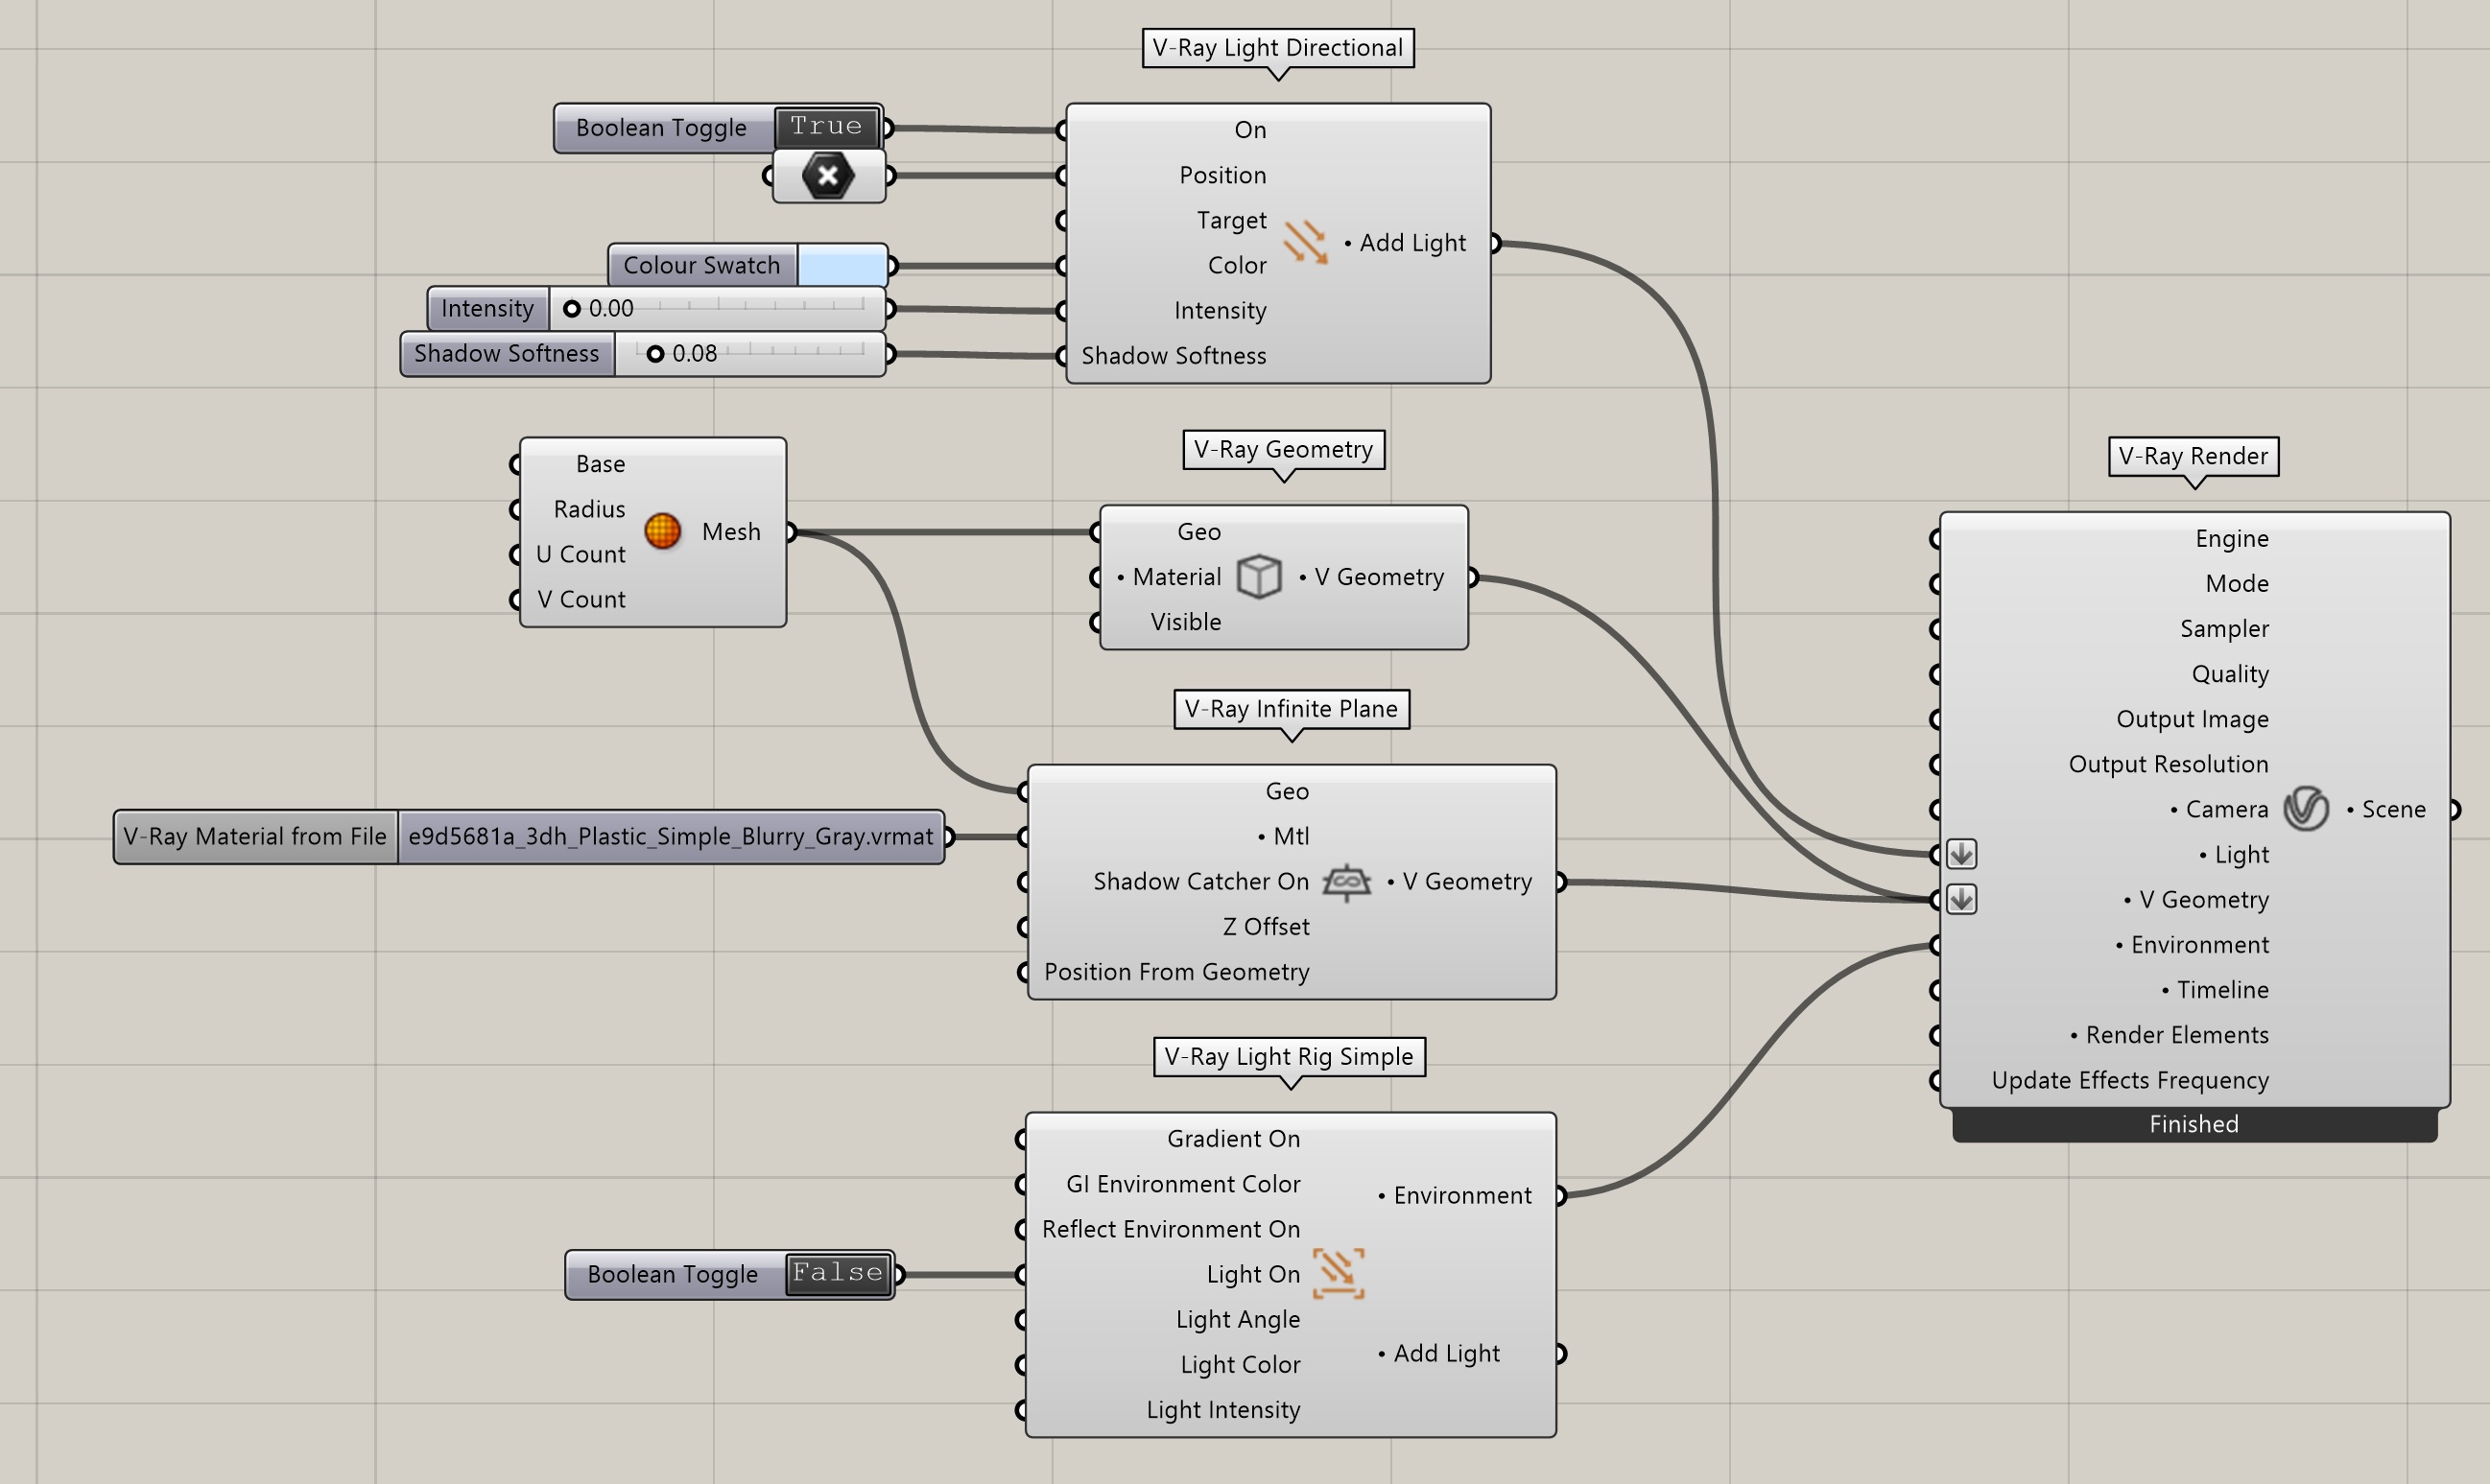This screenshot has height=1484, width=2490.
Task: Click the Base input on Mesh Sphere
Action: point(600,464)
